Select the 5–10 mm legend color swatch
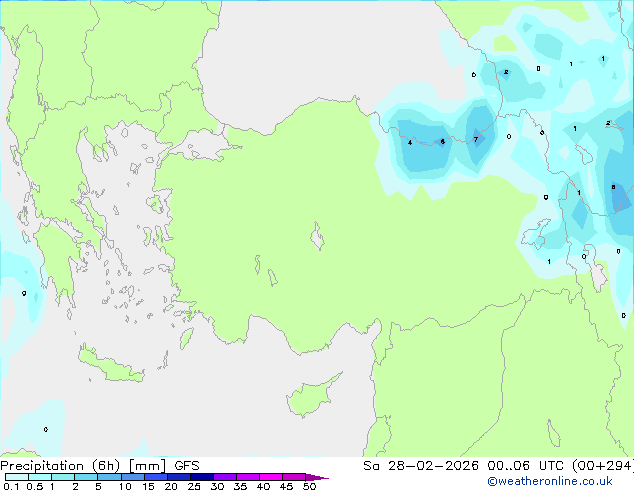This screenshot has width=634, height=490. pyautogui.click(x=109, y=477)
